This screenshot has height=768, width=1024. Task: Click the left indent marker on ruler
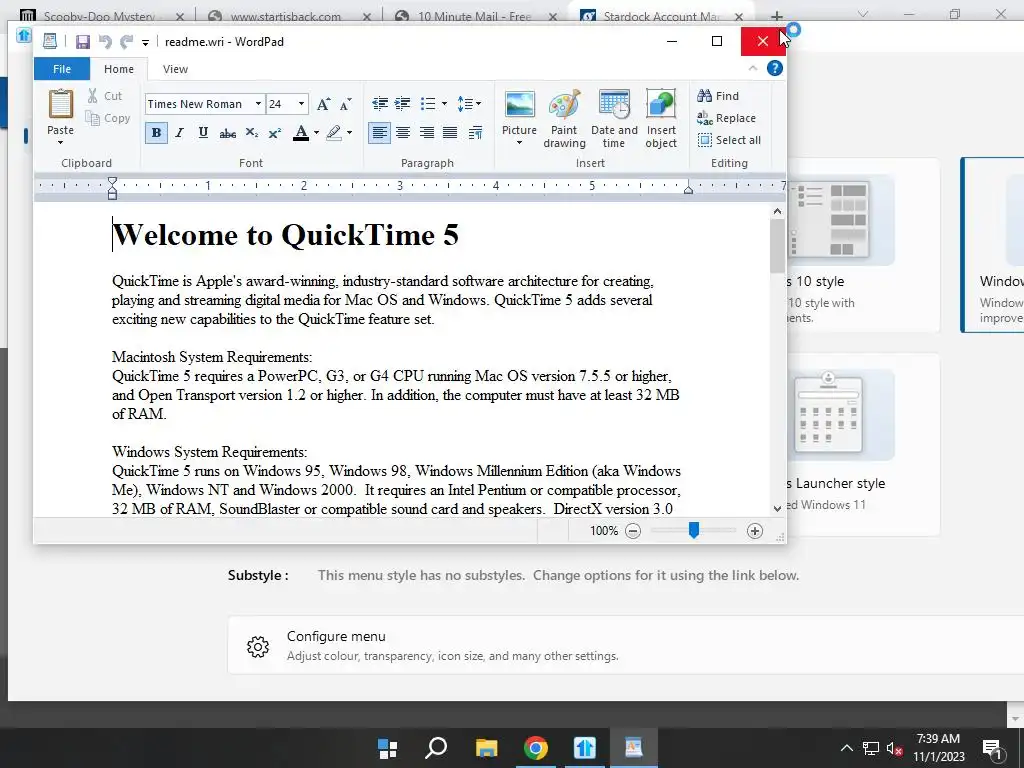(x=112, y=195)
